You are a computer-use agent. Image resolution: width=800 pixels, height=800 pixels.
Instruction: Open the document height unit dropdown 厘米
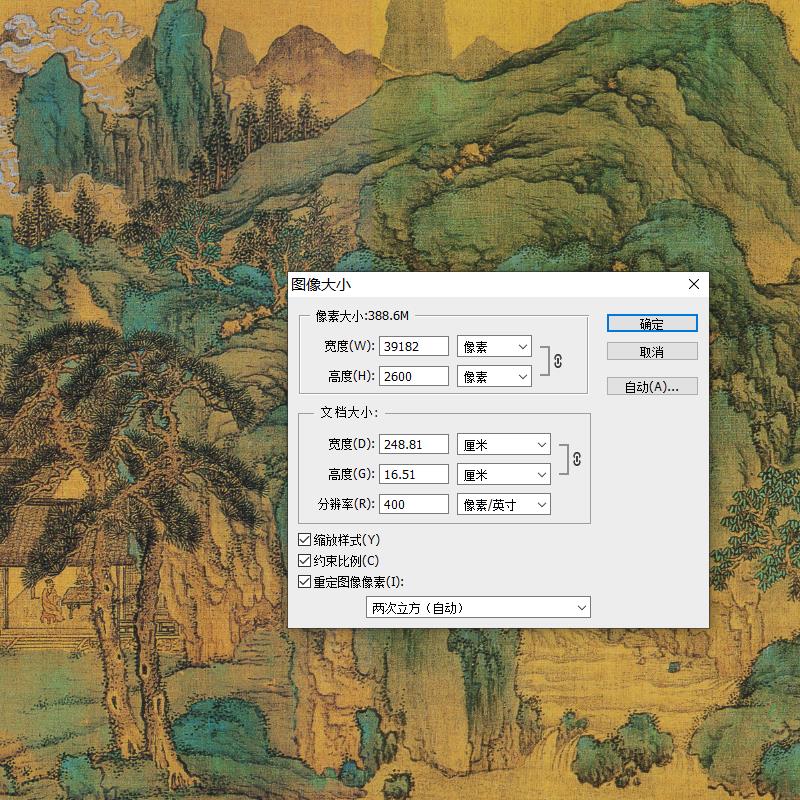[x=504, y=474]
